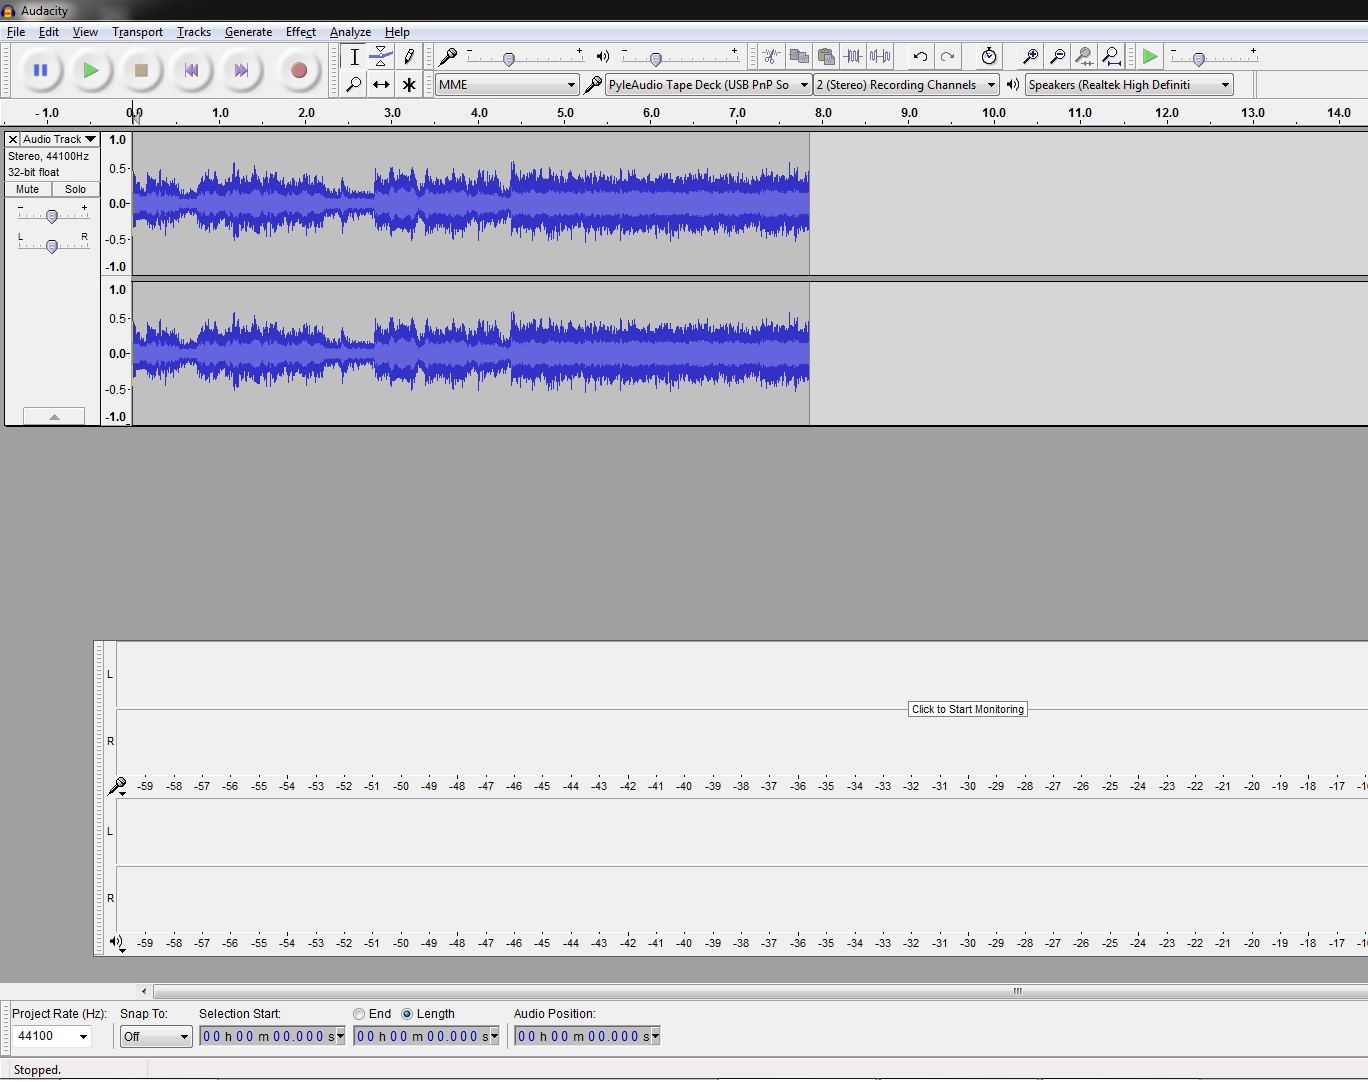Open the Analyze menu
This screenshot has height=1082, width=1368.
coord(350,32)
